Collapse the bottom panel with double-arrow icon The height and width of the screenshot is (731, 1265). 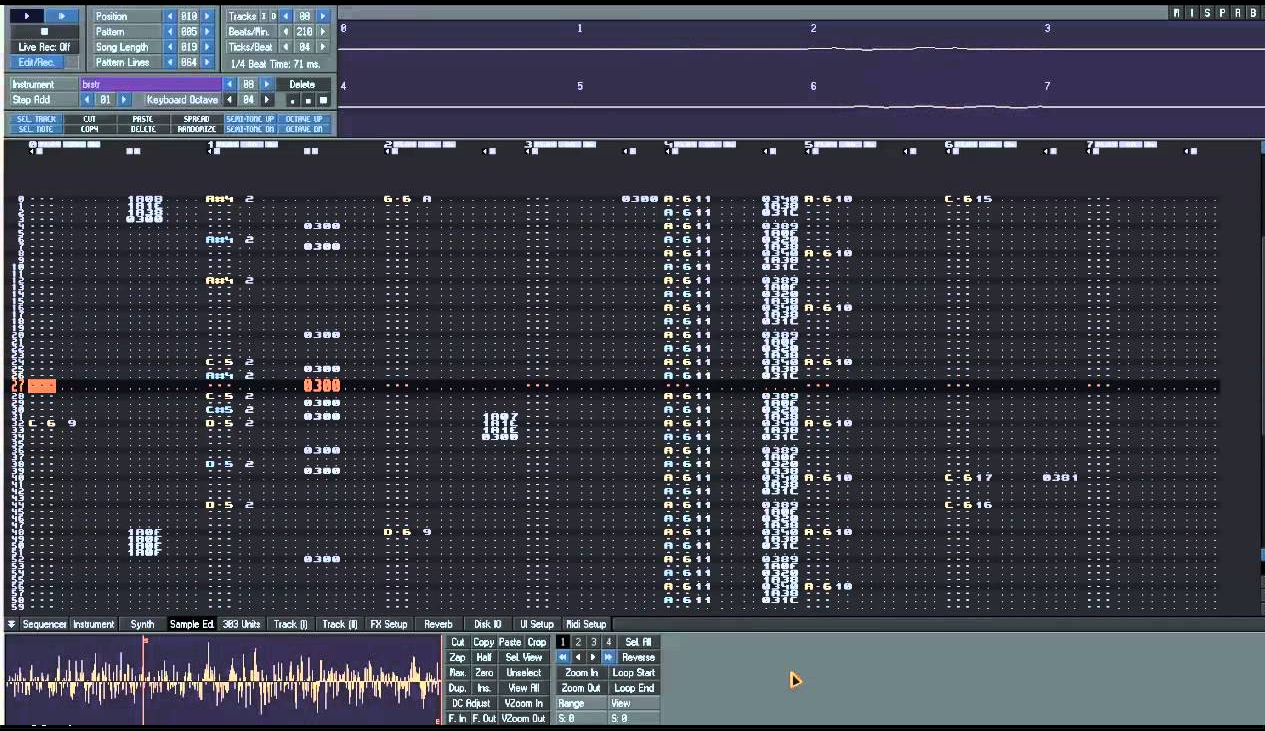(x=11, y=624)
